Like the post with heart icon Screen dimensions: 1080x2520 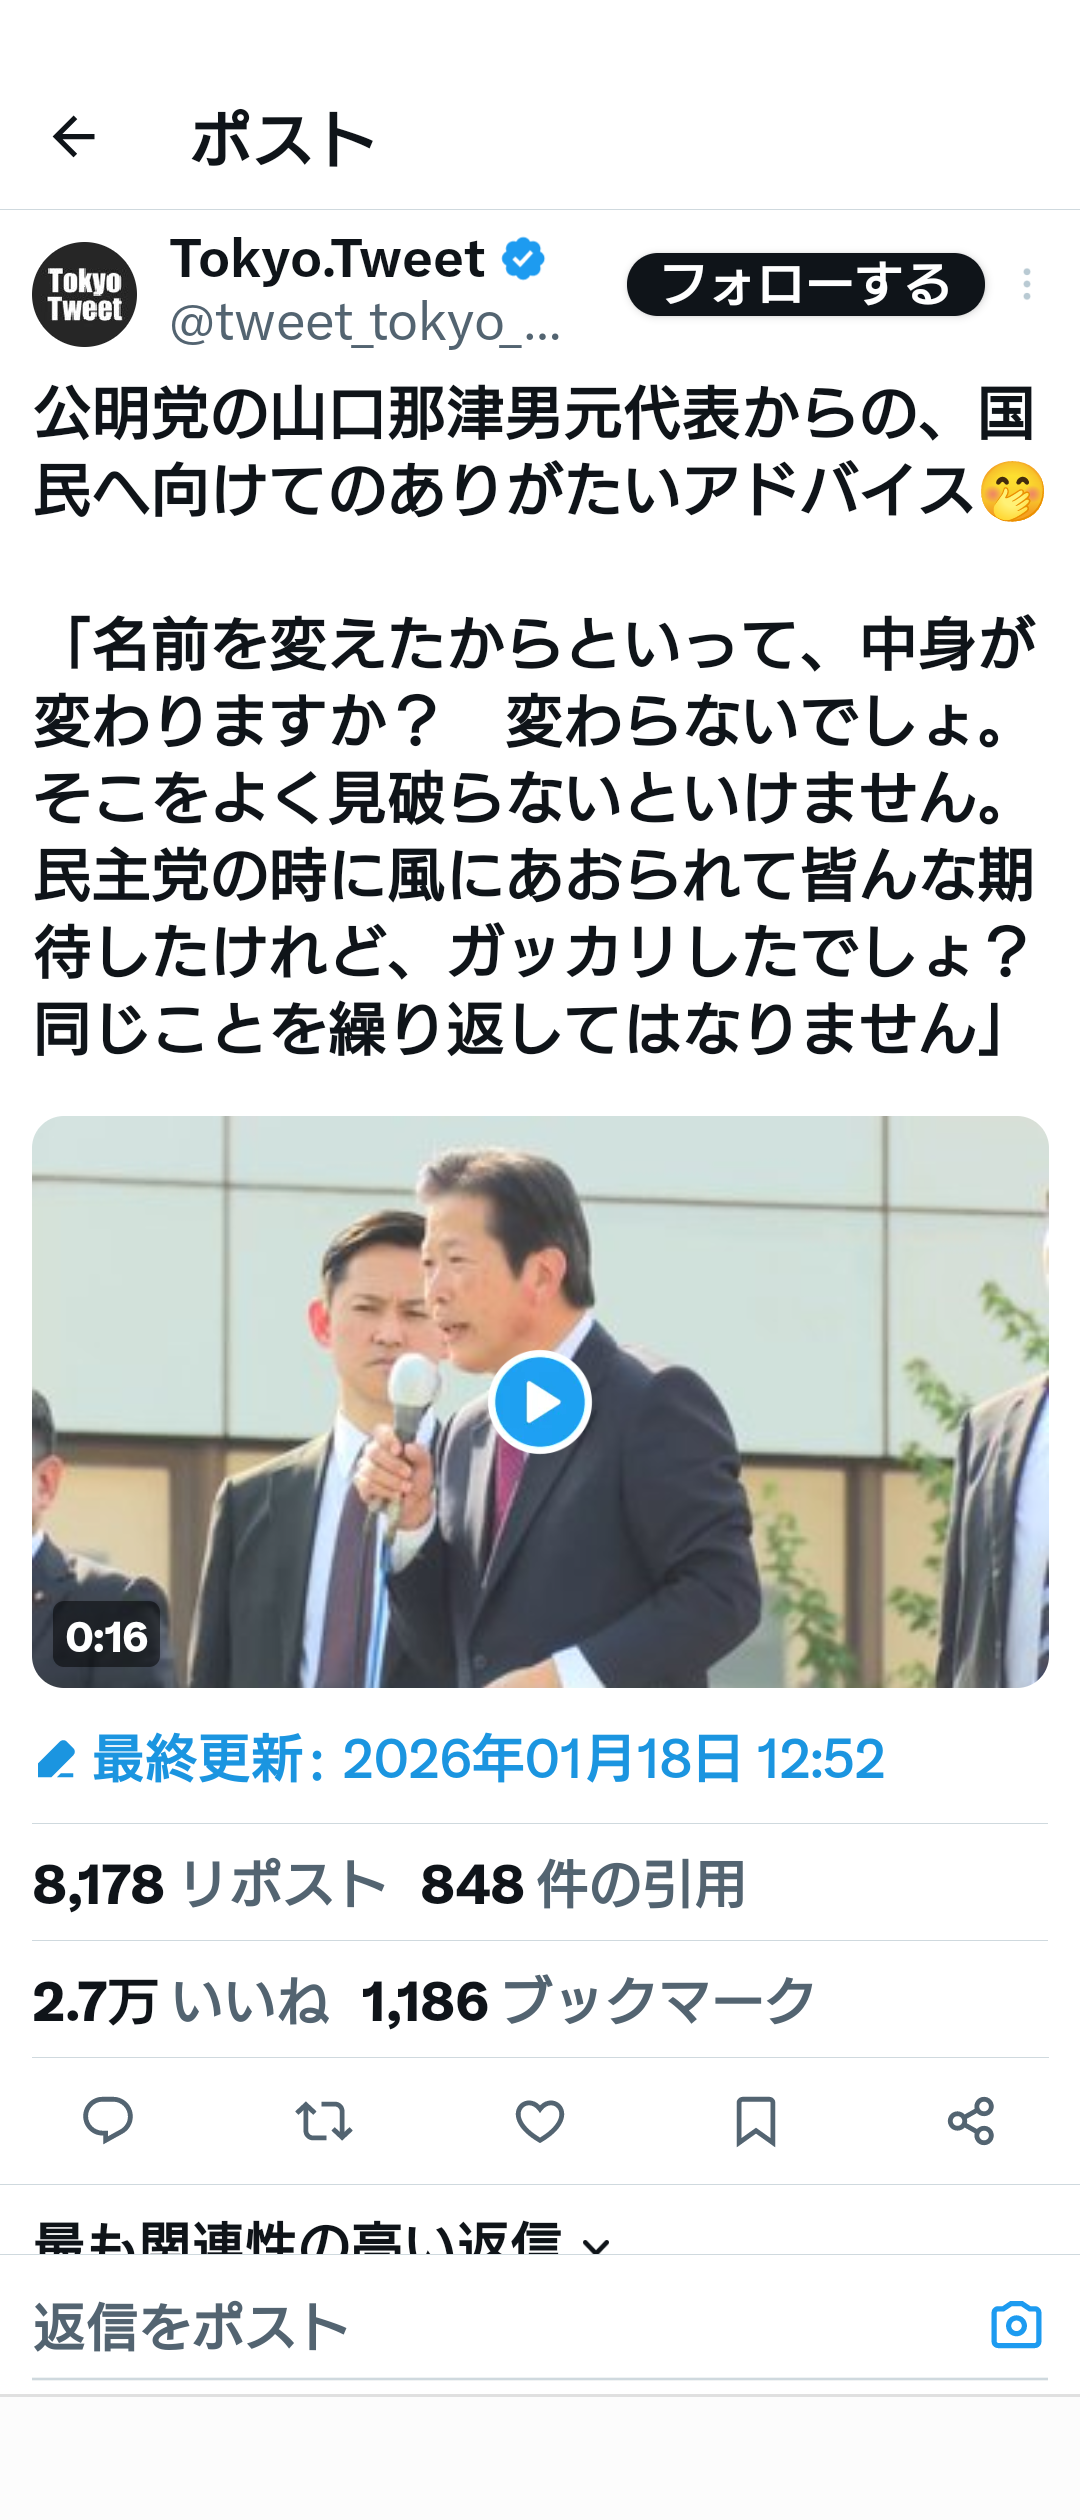point(540,2121)
